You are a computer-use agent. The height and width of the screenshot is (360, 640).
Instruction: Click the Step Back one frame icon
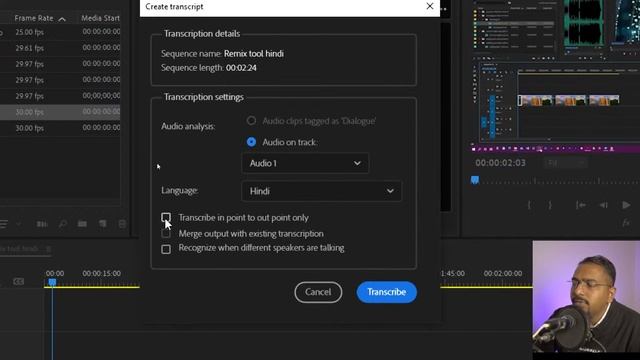(603, 205)
